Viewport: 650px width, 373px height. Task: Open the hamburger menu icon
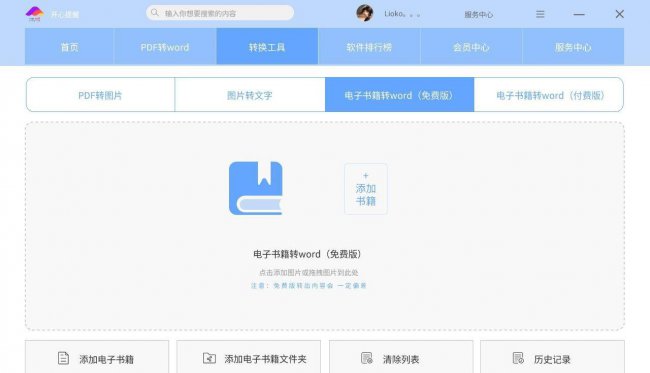click(x=540, y=14)
